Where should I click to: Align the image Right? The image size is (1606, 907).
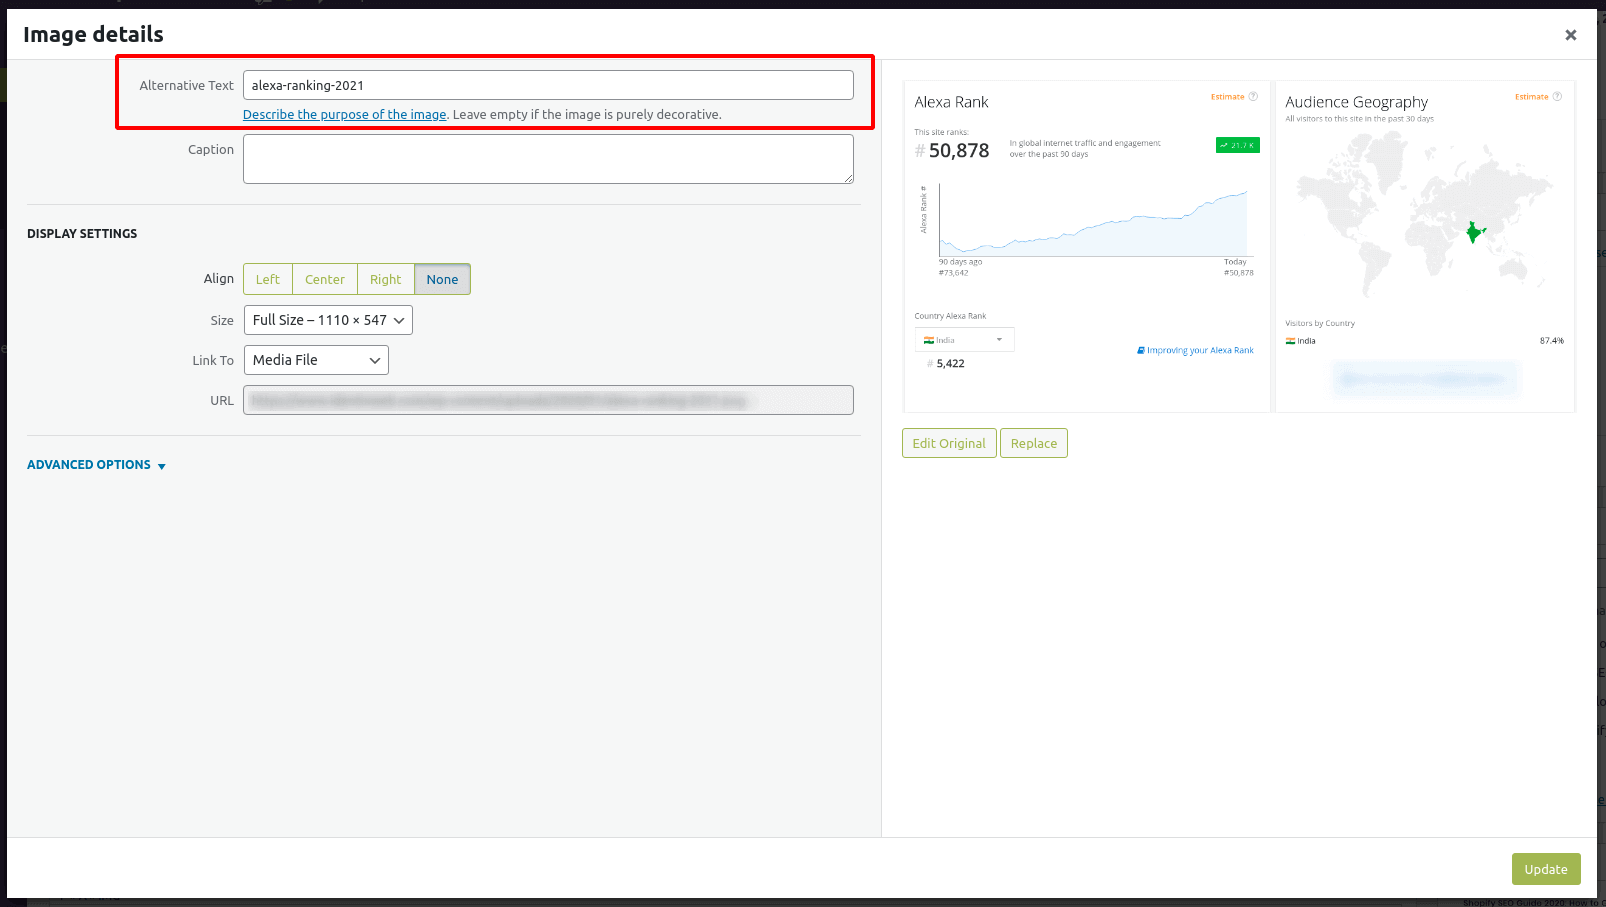[386, 279]
